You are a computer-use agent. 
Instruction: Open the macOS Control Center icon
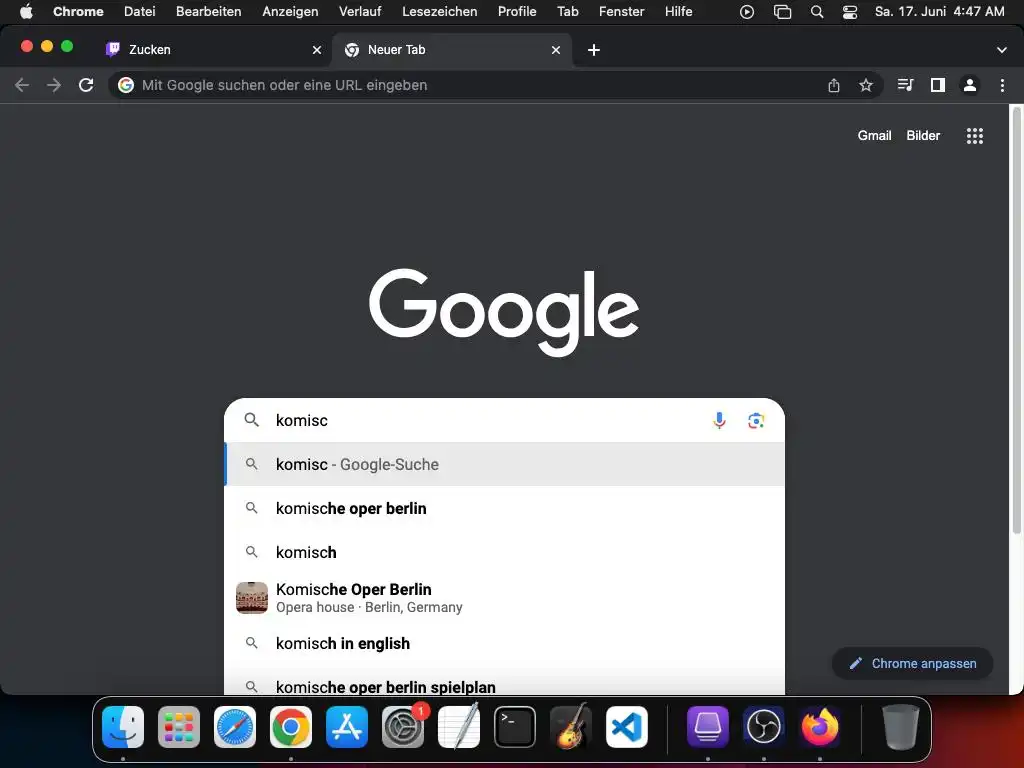849,12
